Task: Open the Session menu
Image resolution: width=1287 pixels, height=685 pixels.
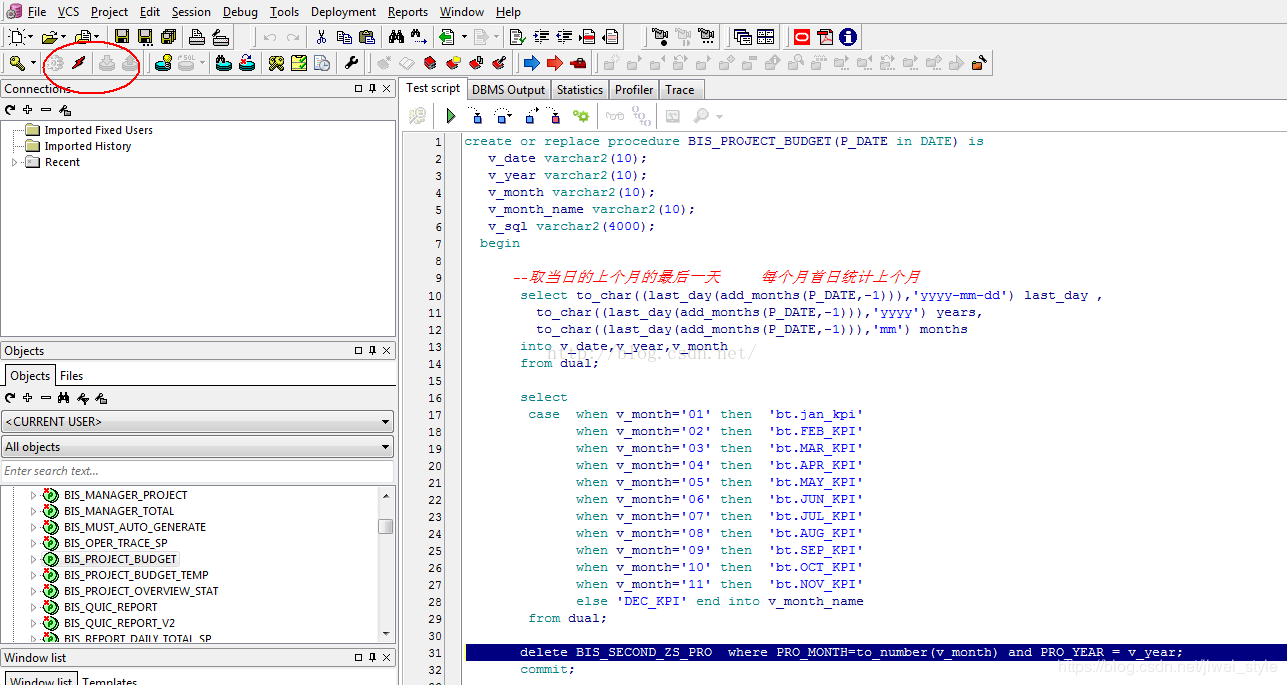Action: coord(191,12)
